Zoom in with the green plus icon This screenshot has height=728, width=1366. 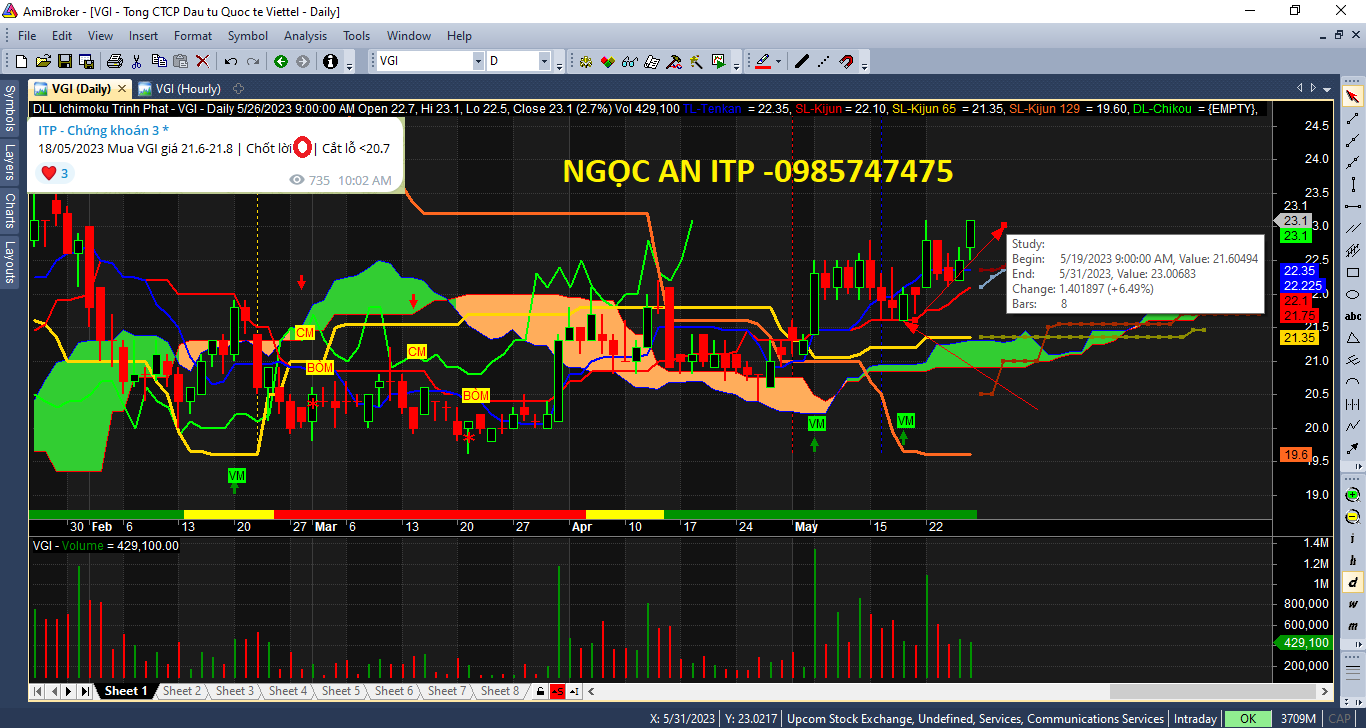[x=1353, y=494]
